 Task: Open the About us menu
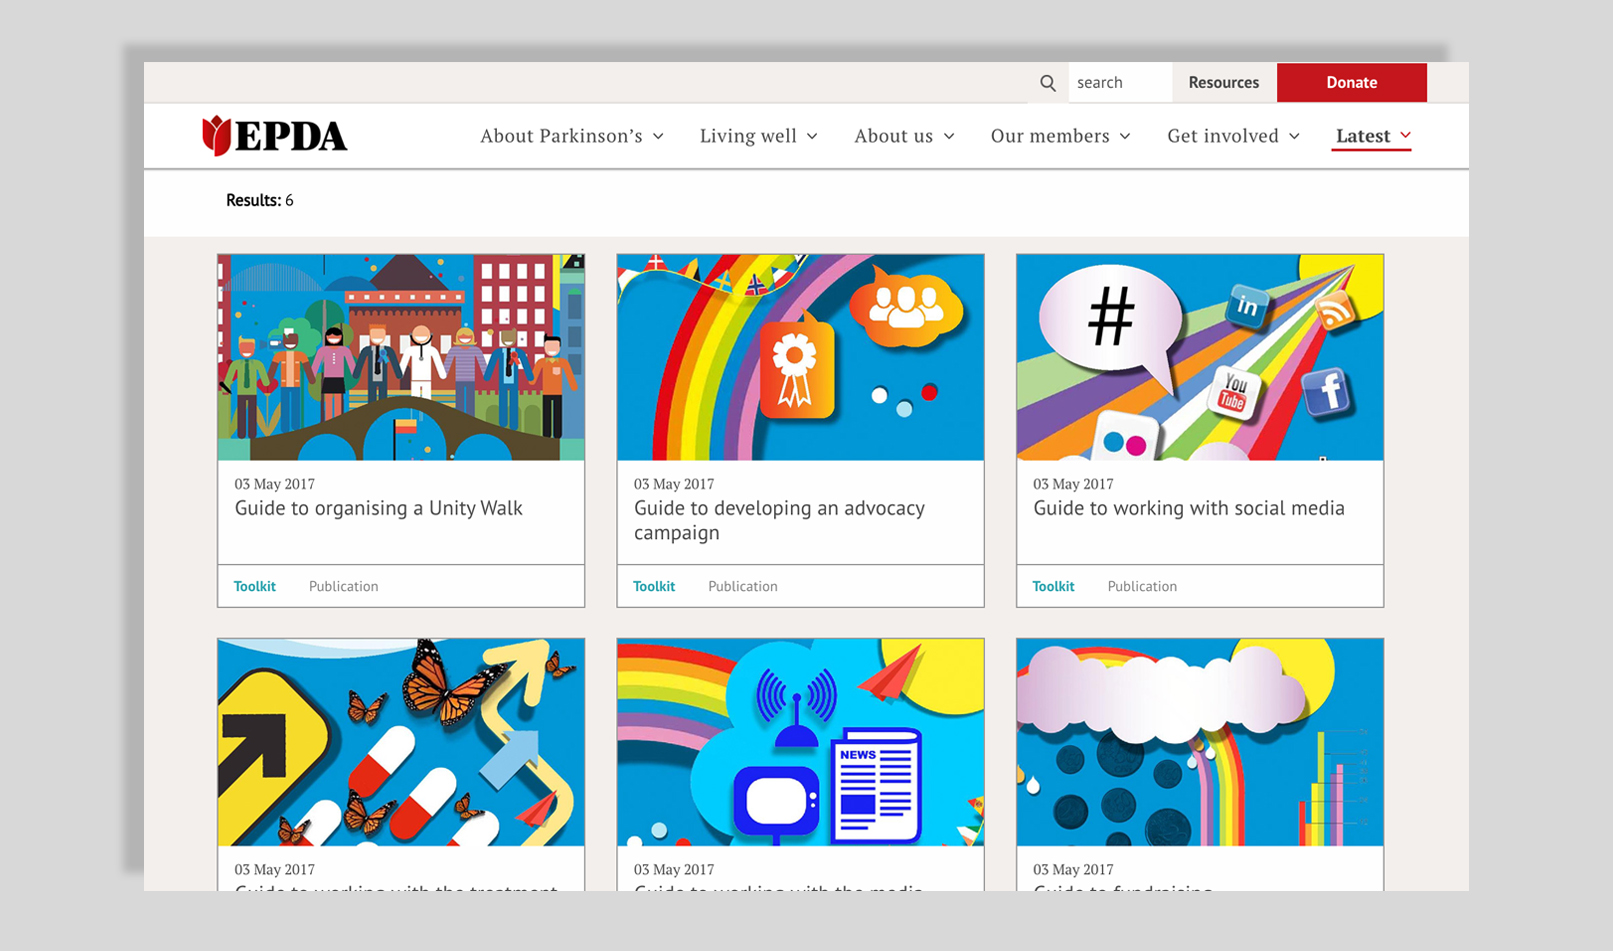[905, 136]
